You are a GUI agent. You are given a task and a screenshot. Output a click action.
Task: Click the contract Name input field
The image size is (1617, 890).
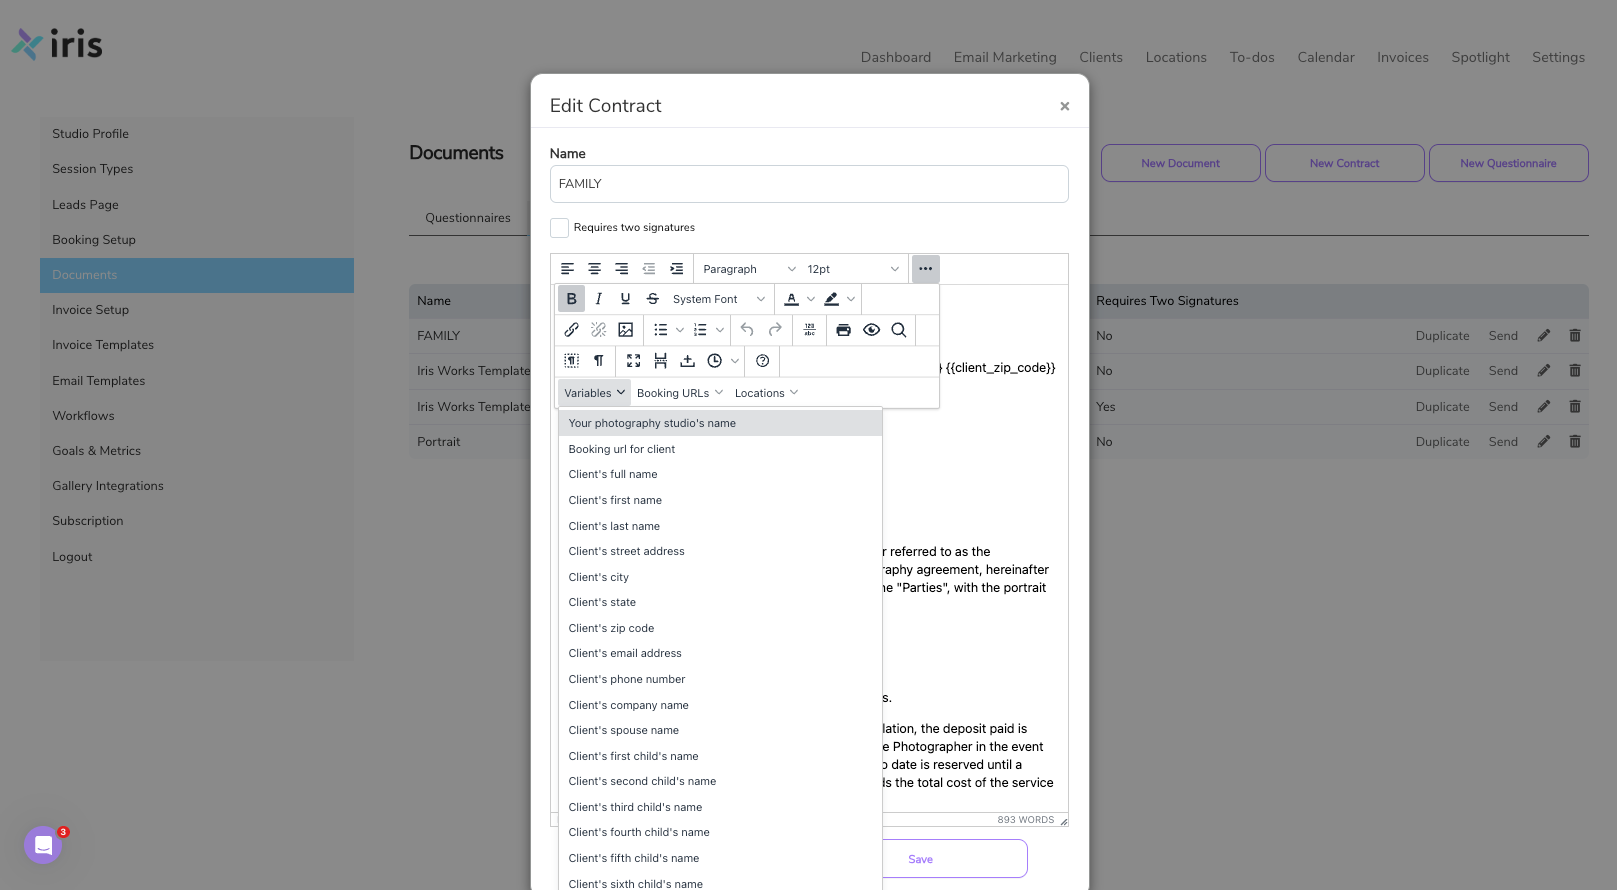point(809,184)
